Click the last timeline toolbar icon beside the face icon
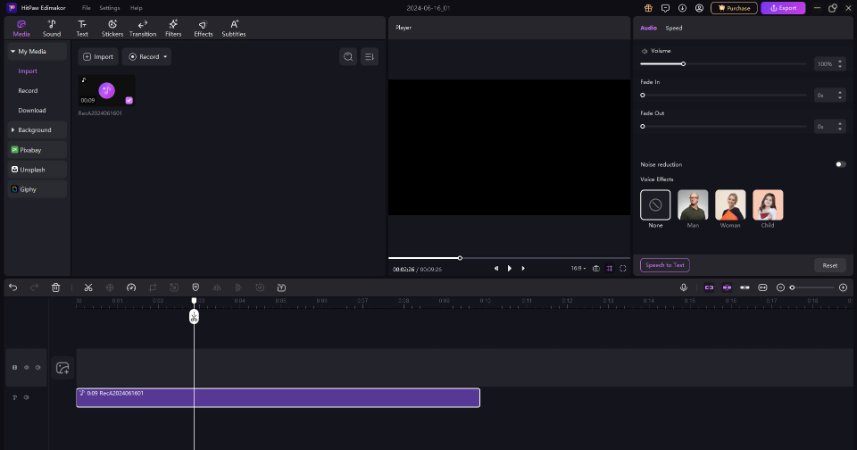The height and width of the screenshot is (450, 857). 281,288
